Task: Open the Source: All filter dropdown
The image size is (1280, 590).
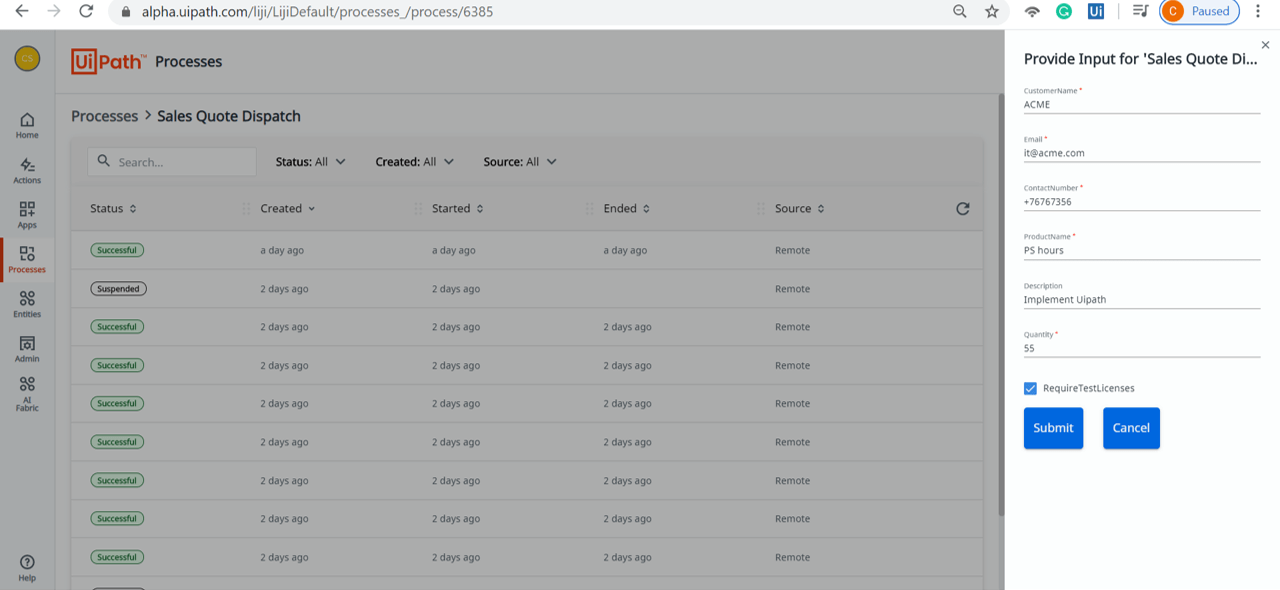Action: 520,162
